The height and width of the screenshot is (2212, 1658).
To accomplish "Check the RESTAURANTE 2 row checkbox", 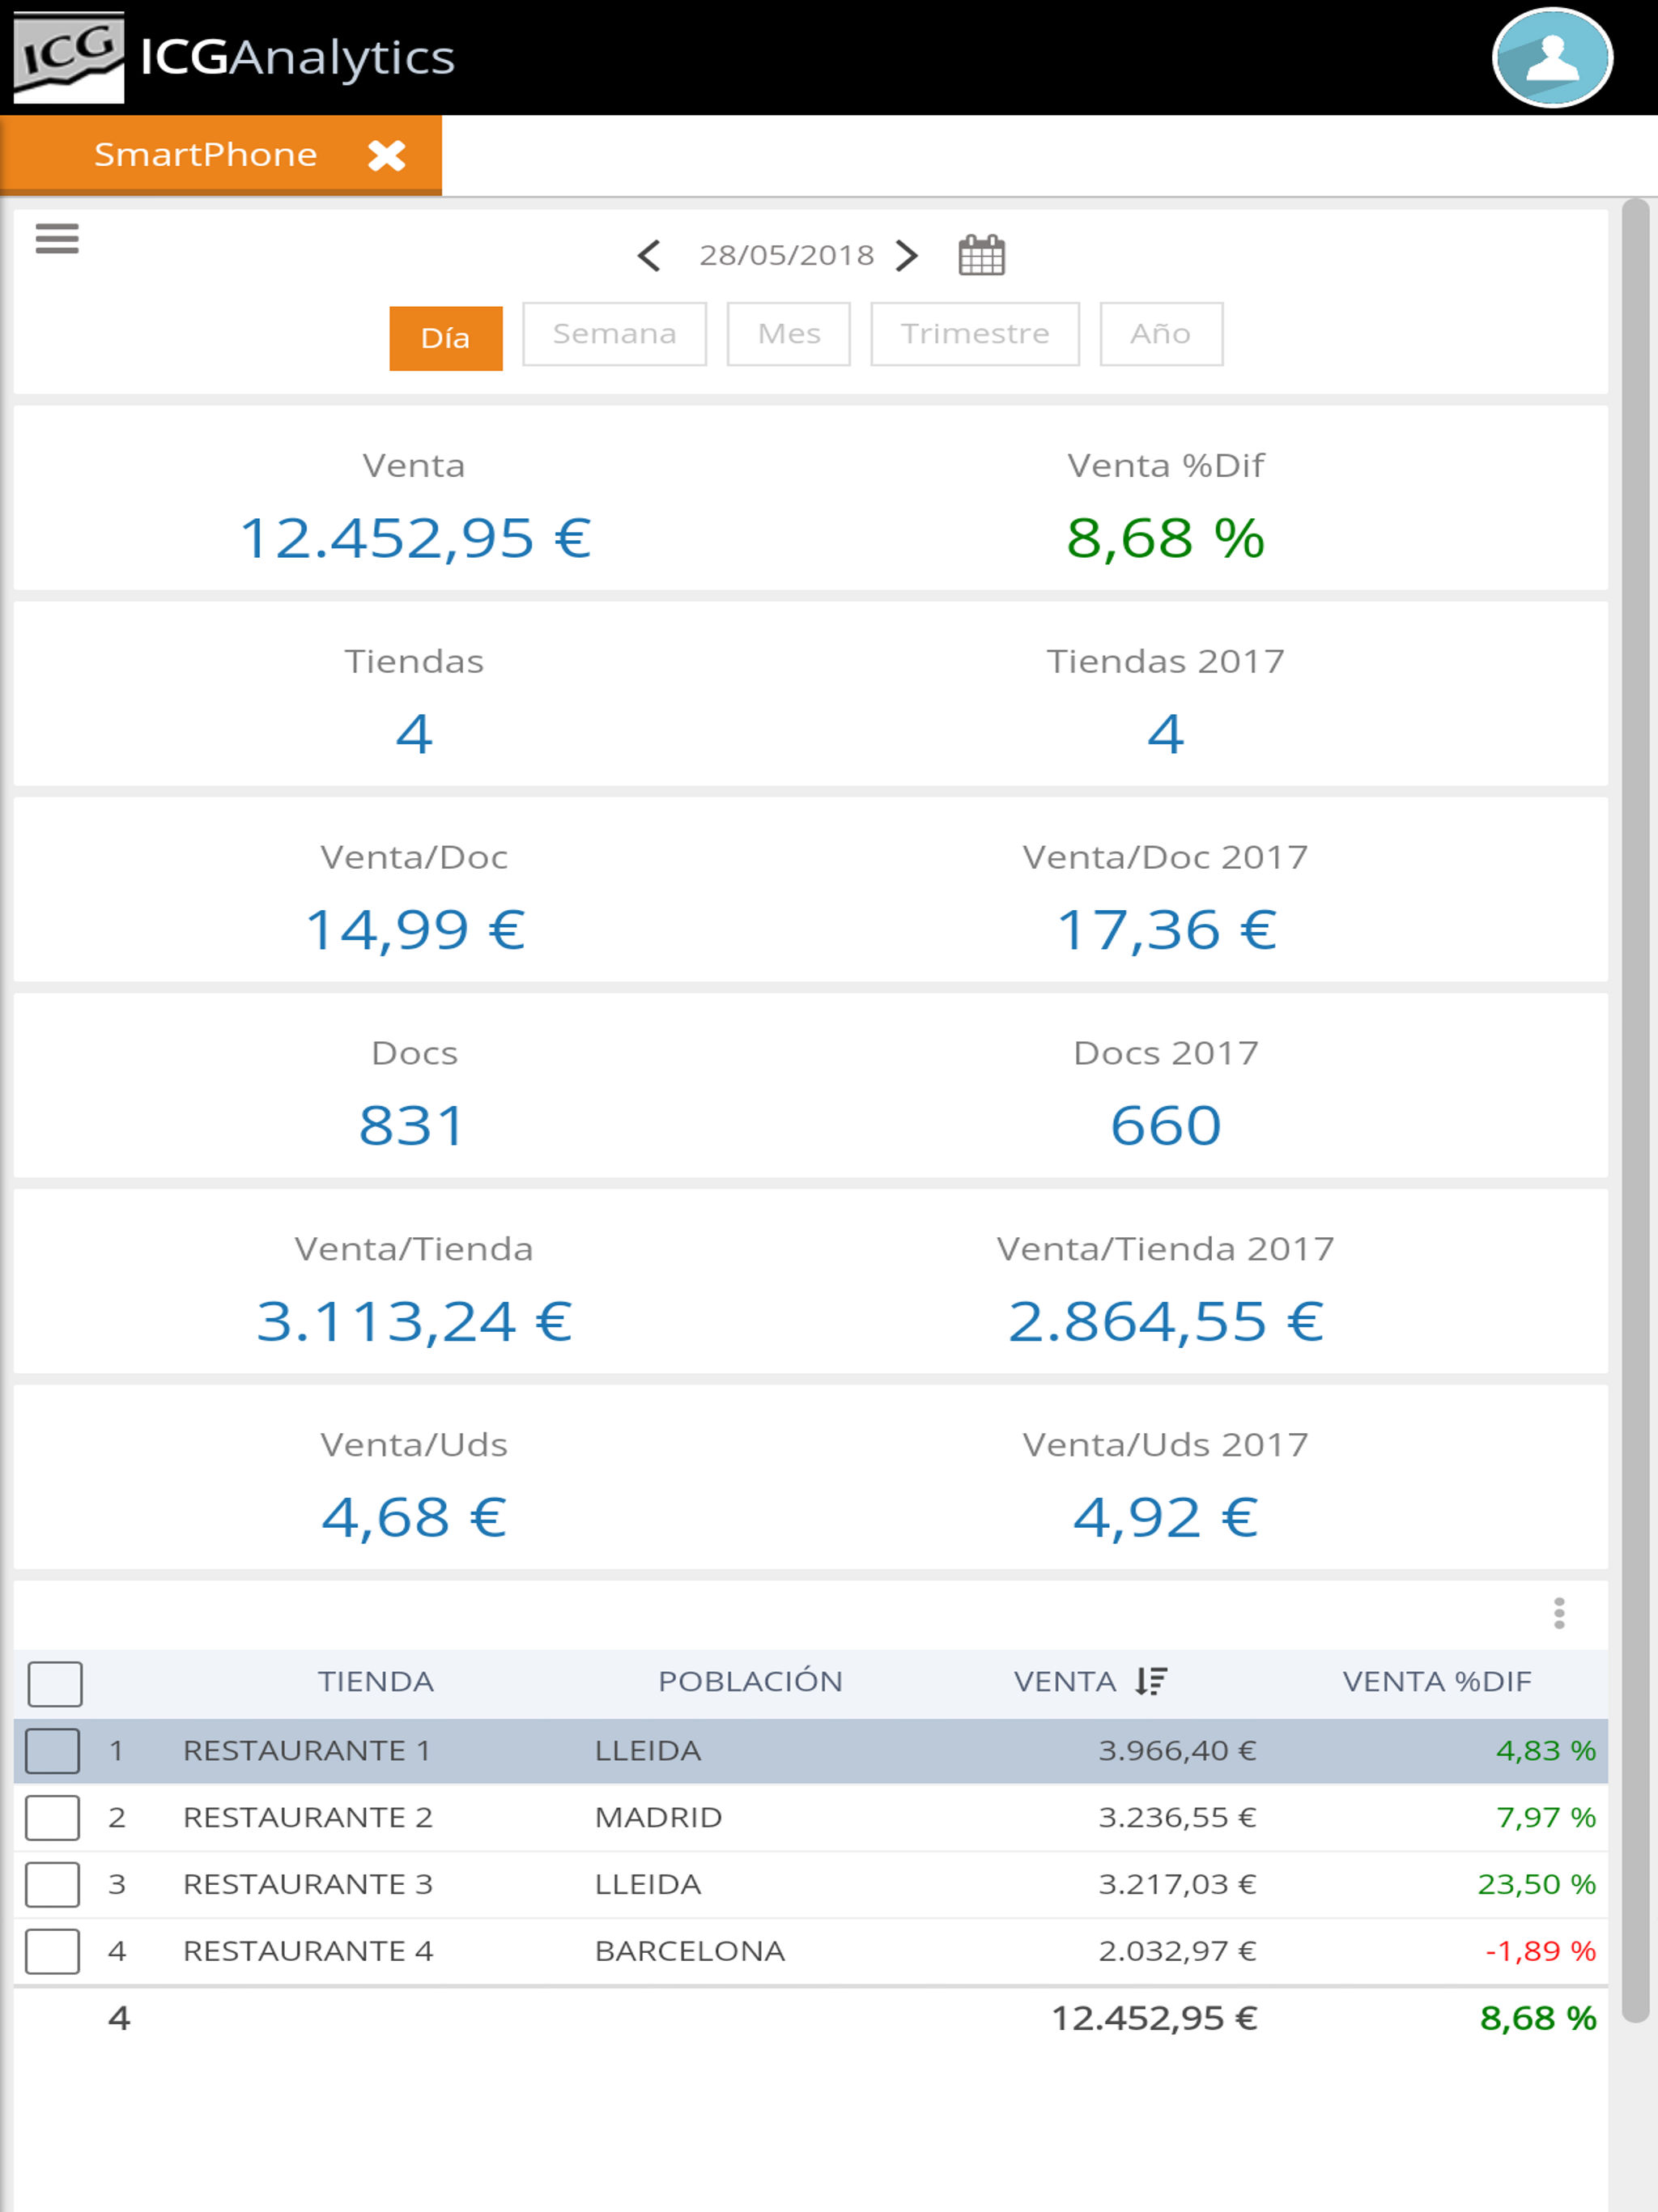I will pos(53,1817).
